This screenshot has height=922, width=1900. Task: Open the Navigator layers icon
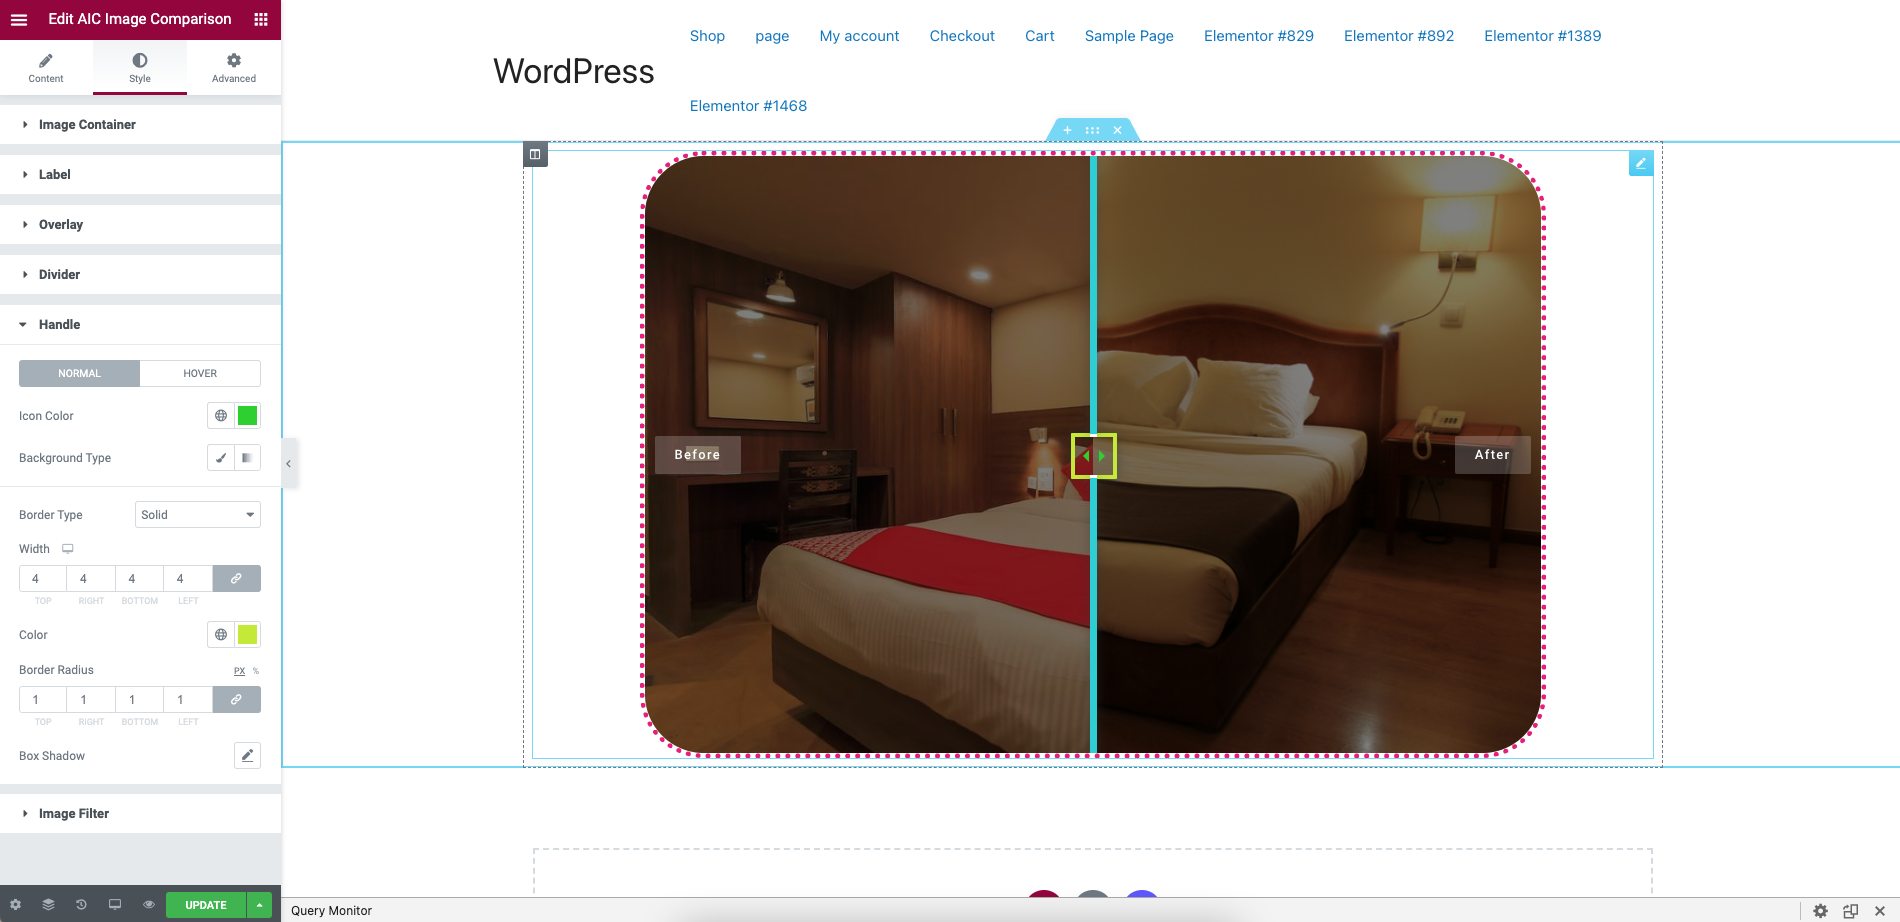(48, 905)
